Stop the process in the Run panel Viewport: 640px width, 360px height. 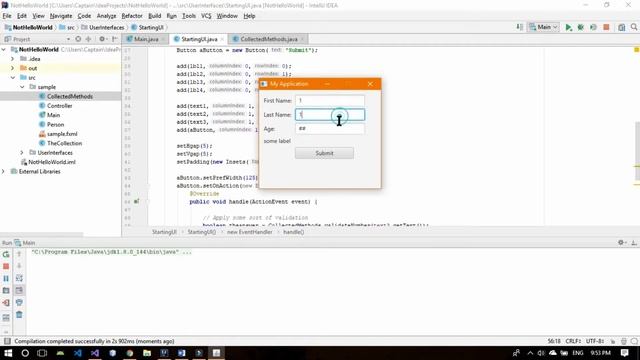(6, 266)
